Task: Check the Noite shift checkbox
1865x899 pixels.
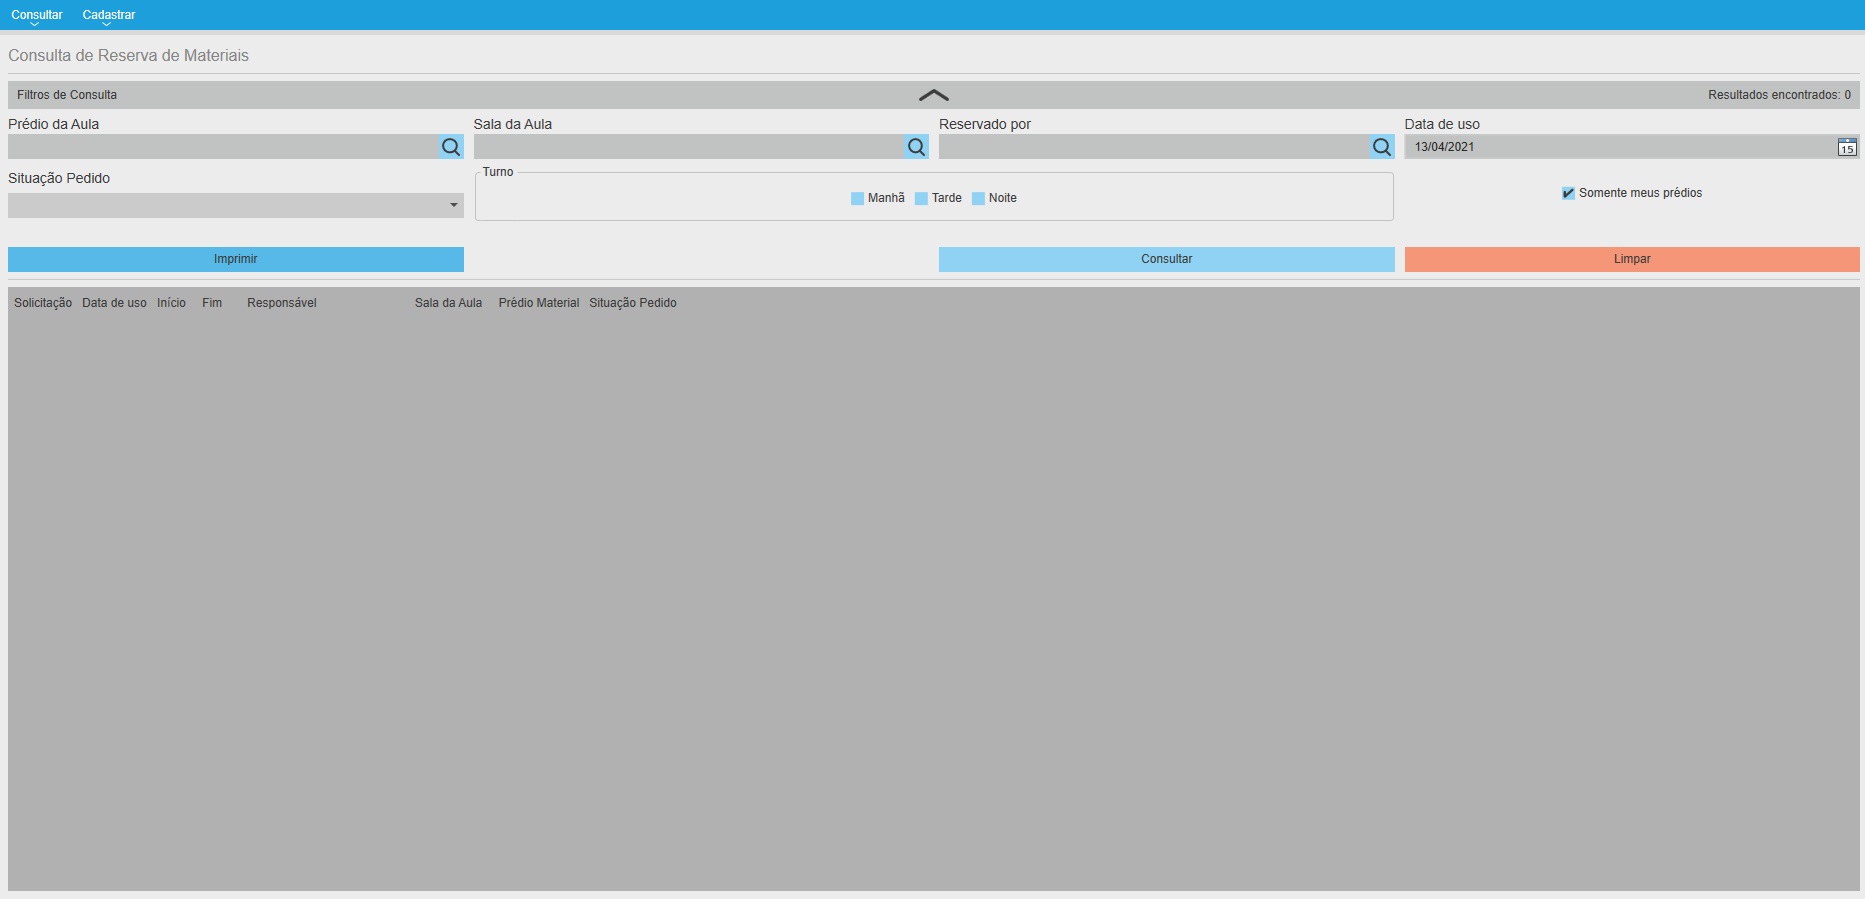Action: click(x=978, y=198)
